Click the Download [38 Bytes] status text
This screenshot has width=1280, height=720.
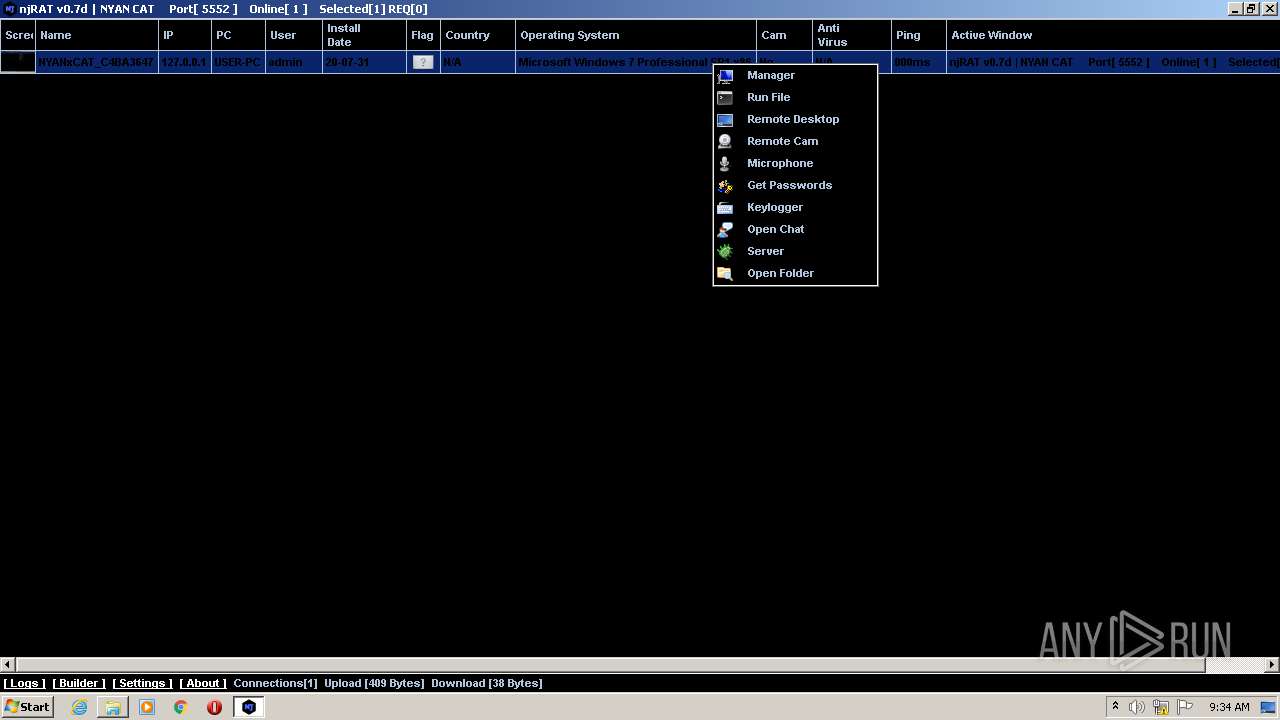point(487,683)
